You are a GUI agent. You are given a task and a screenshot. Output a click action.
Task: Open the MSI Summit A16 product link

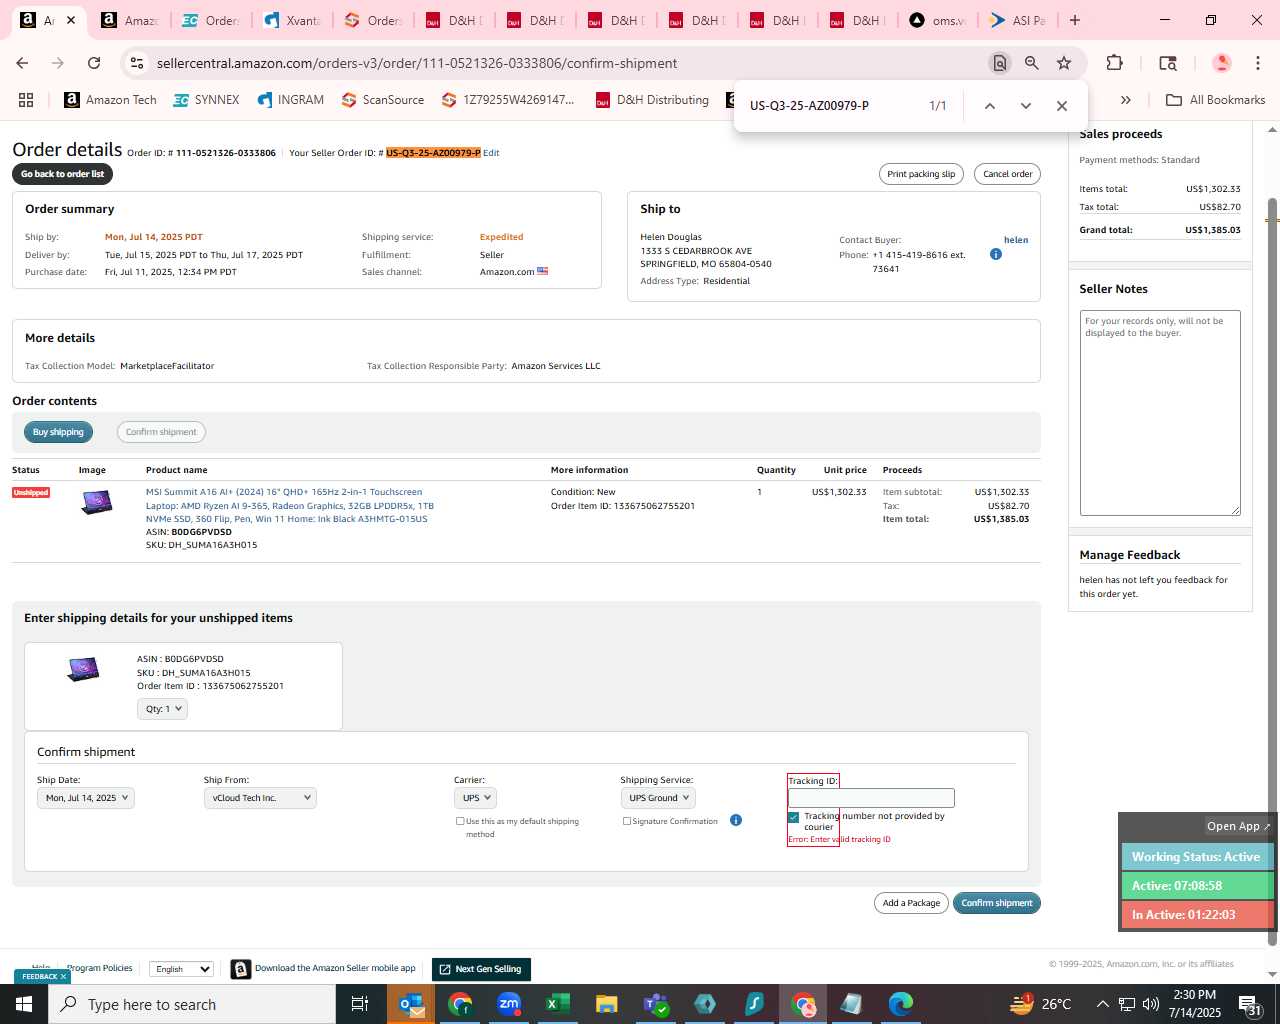coord(290,505)
